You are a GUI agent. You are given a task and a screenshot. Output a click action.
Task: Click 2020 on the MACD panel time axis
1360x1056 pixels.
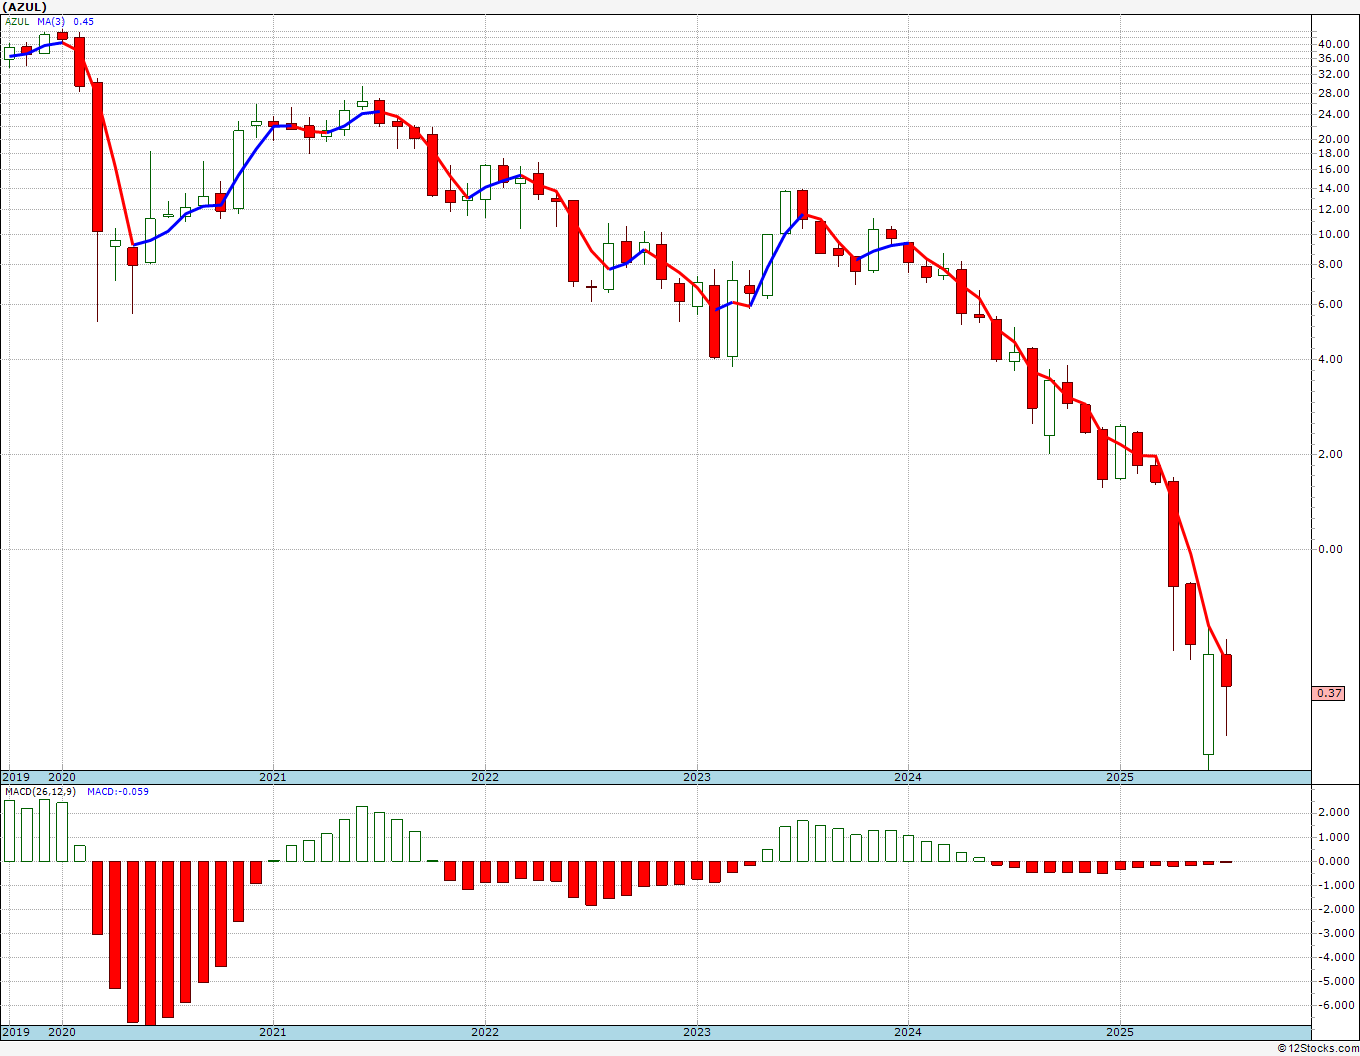pos(62,1032)
